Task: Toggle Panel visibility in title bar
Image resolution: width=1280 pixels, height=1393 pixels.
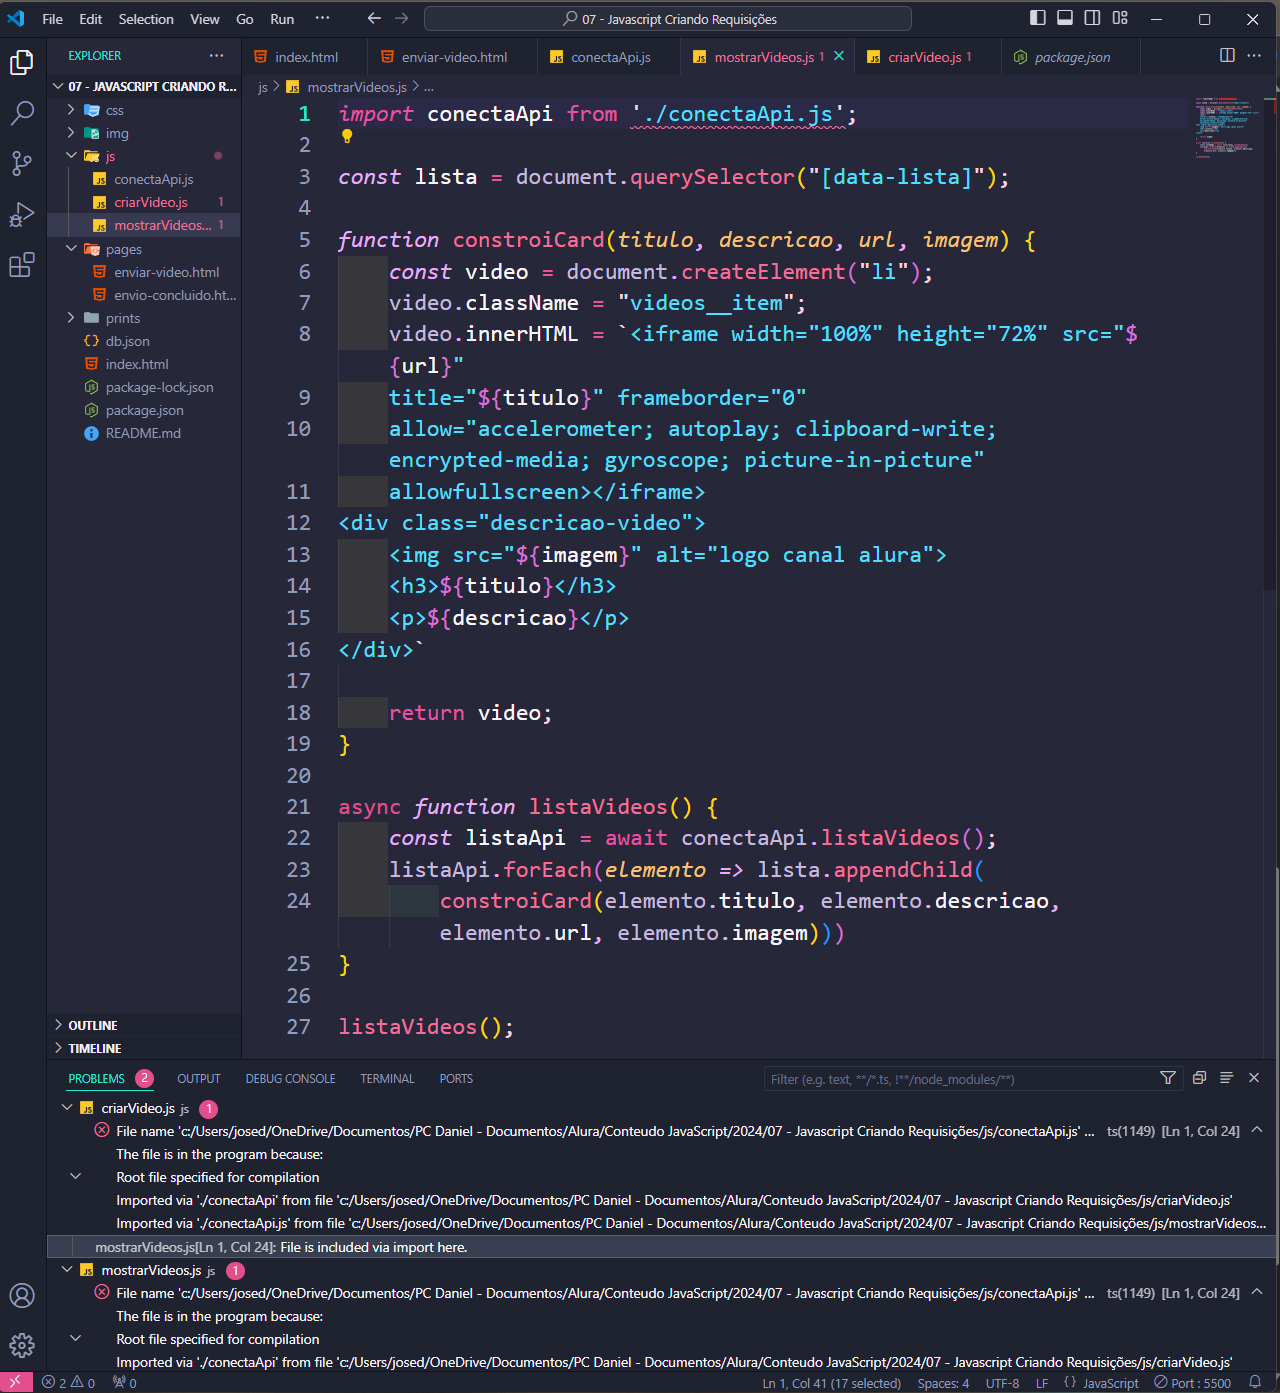Action: point(1065,18)
